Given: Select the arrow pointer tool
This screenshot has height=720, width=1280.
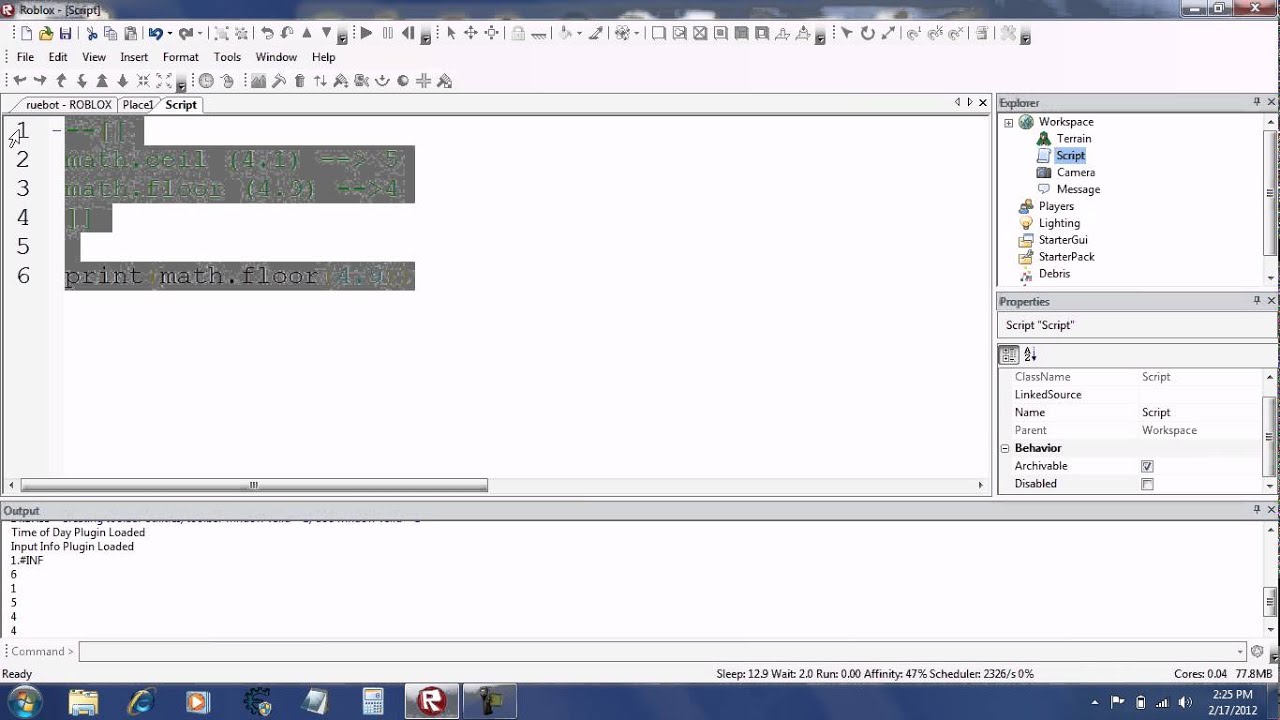Looking at the screenshot, I should 451,33.
